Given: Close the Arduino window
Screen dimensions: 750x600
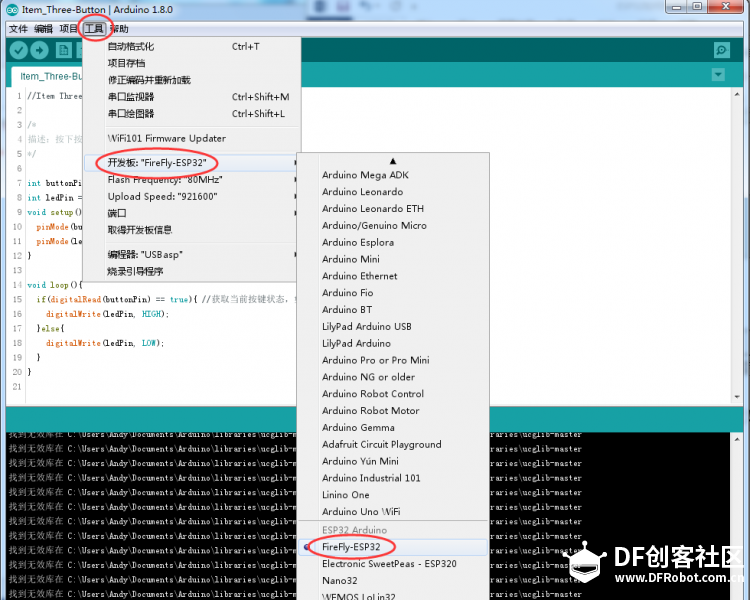Looking at the screenshot, I should click(726, 7).
